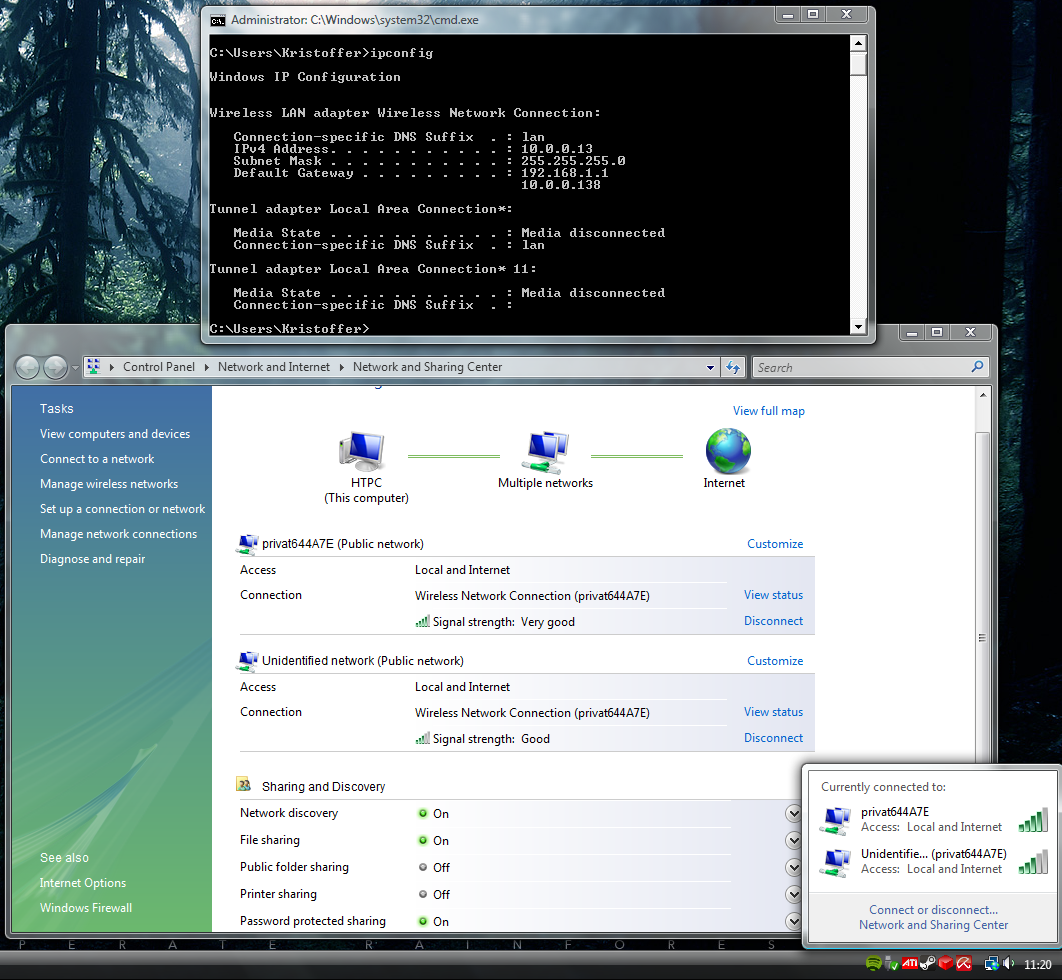Image resolution: width=1062 pixels, height=980 pixels.
Task: Click the Multiple networks icon
Action: (x=545, y=452)
